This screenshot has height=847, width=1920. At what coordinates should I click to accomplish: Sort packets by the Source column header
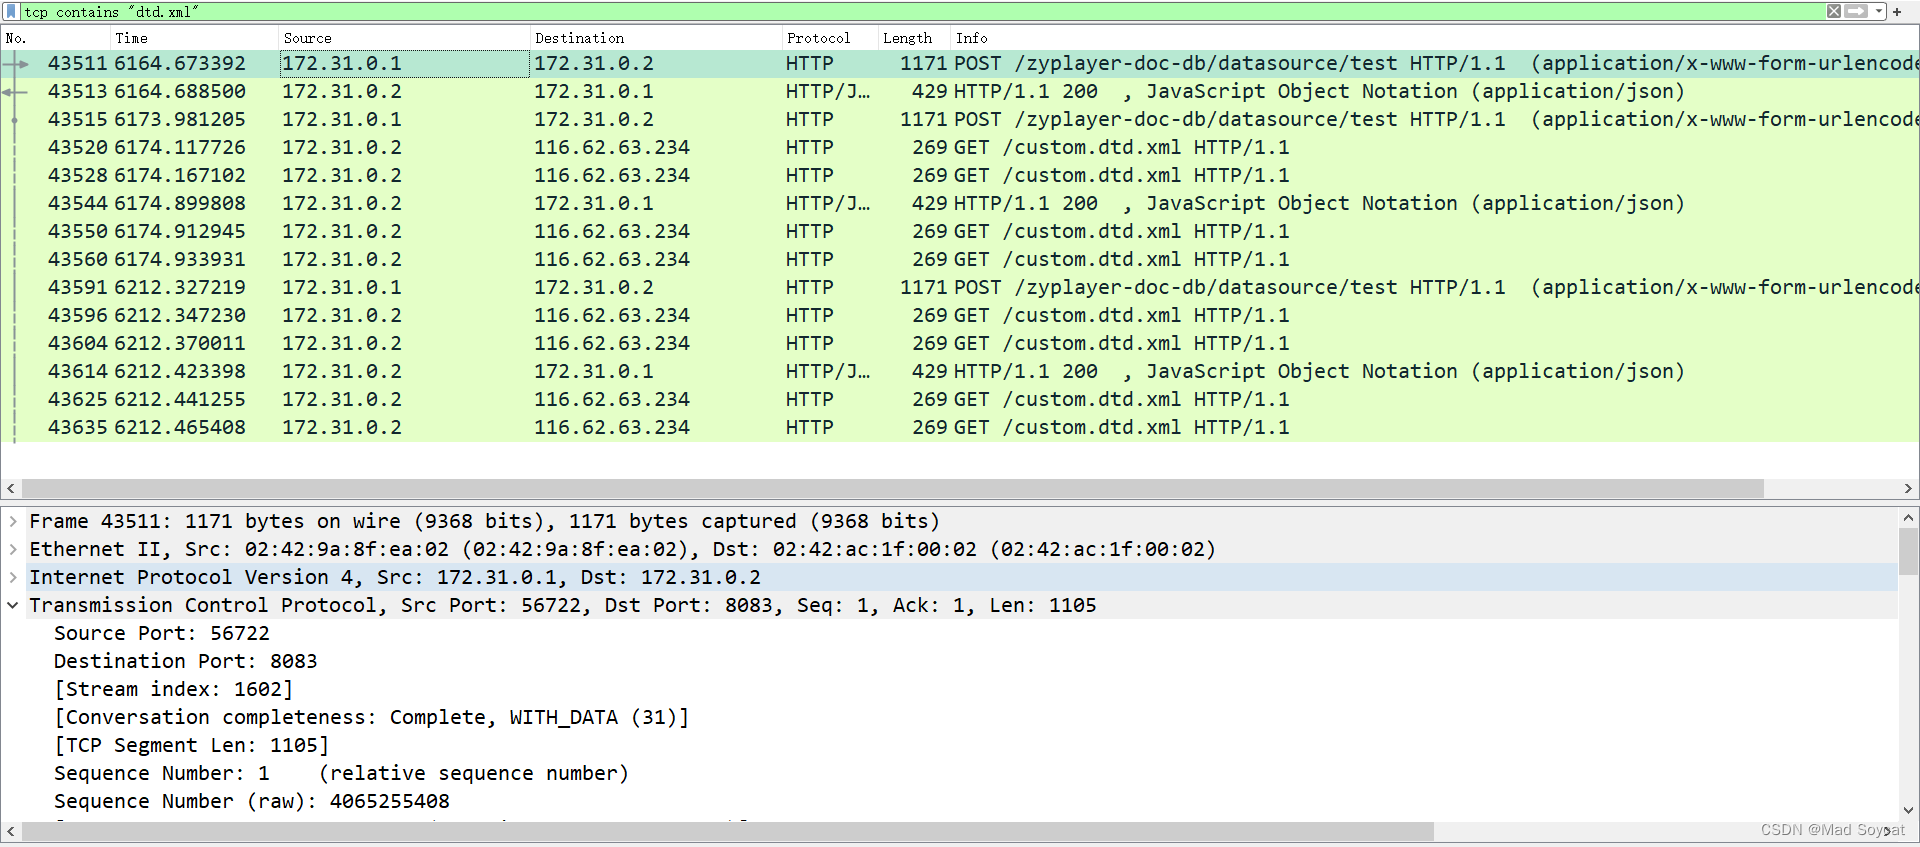click(x=404, y=38)
